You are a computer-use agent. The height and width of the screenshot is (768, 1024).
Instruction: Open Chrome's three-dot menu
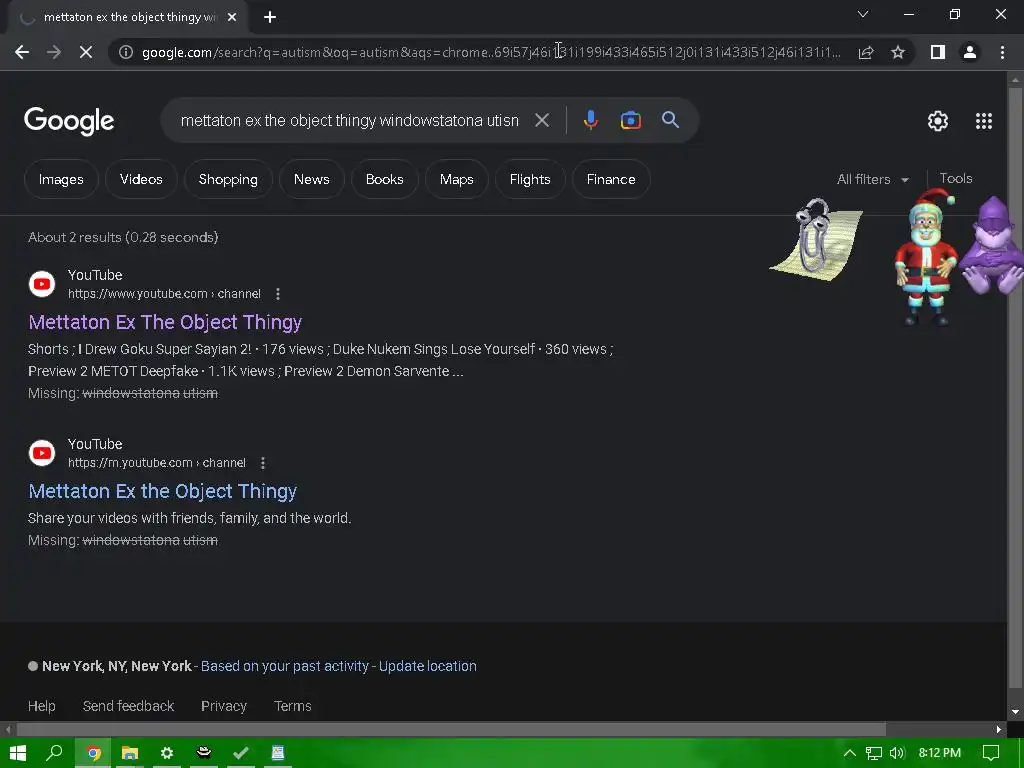(1002, 52)
